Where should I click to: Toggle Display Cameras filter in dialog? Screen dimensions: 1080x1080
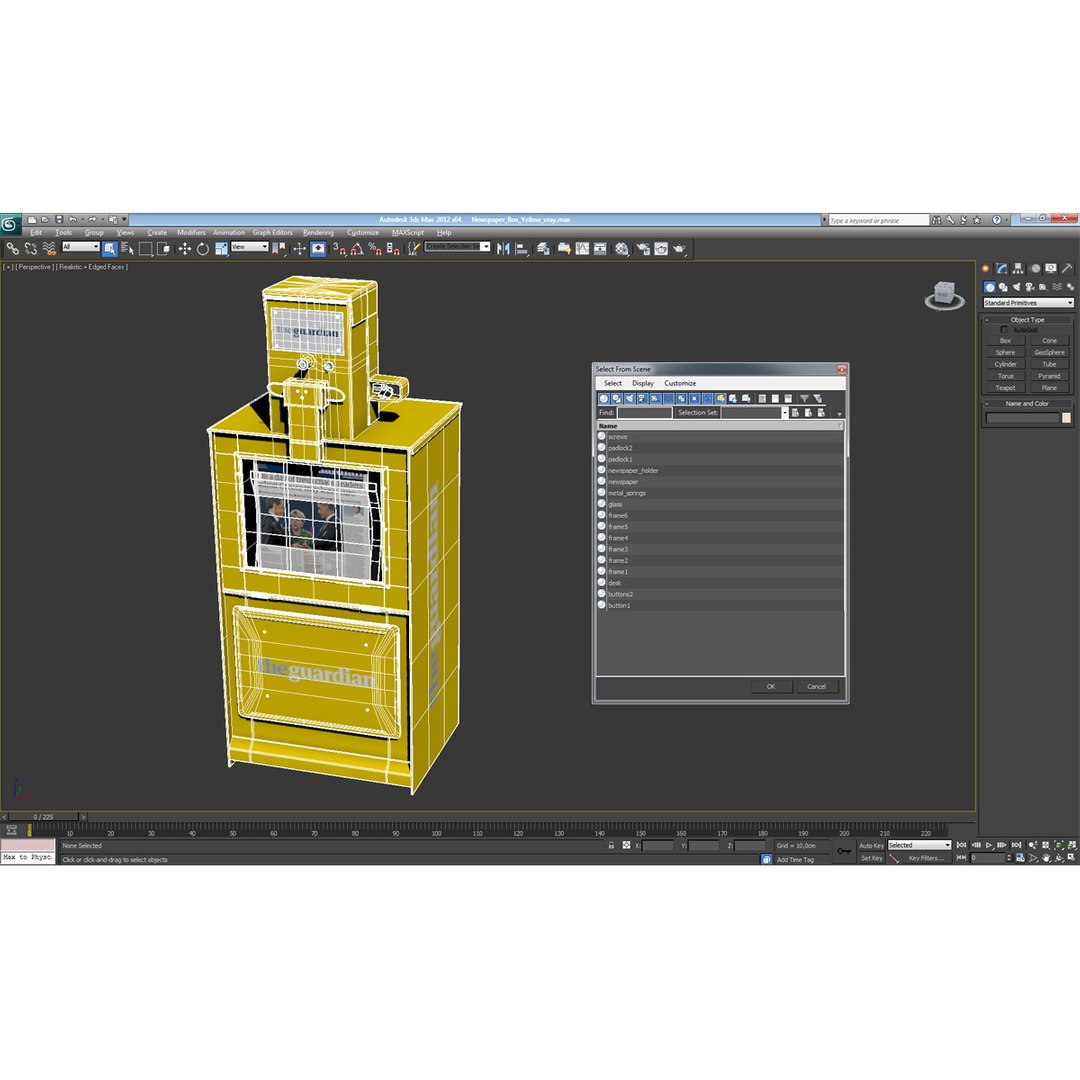pos(643,399)
